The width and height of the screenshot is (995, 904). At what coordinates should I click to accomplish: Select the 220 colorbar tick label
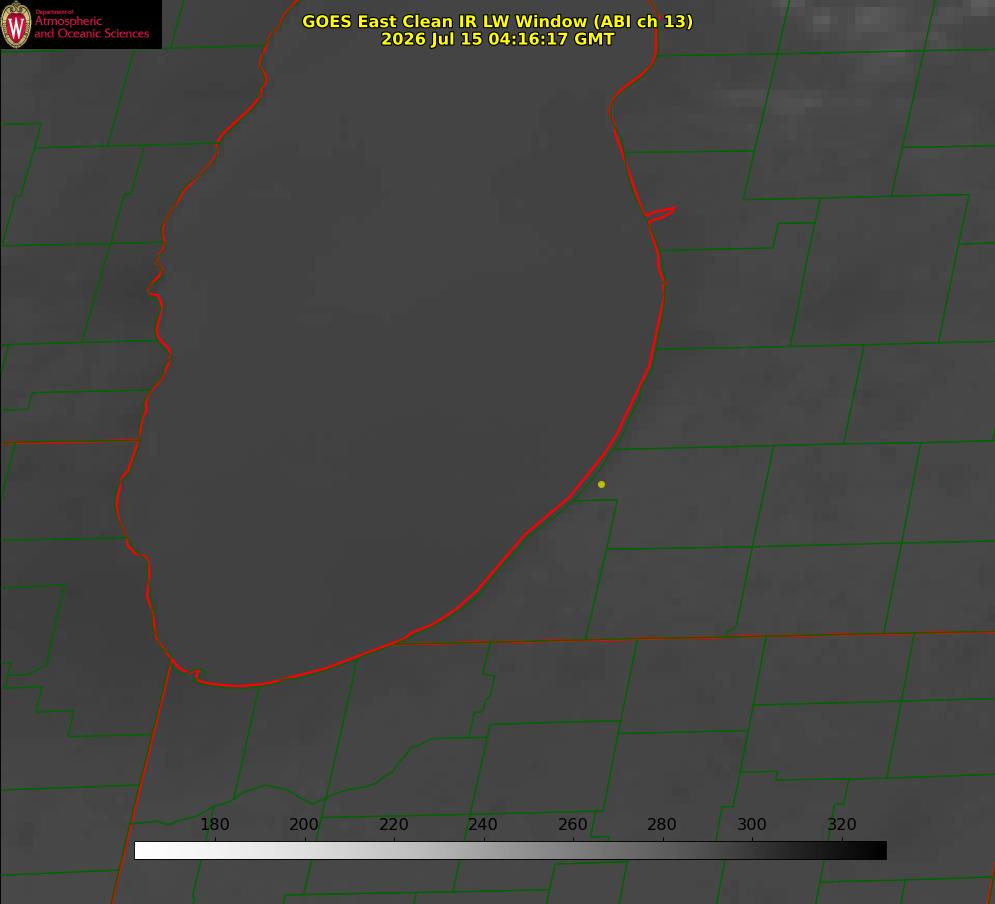tap(393, 824)
